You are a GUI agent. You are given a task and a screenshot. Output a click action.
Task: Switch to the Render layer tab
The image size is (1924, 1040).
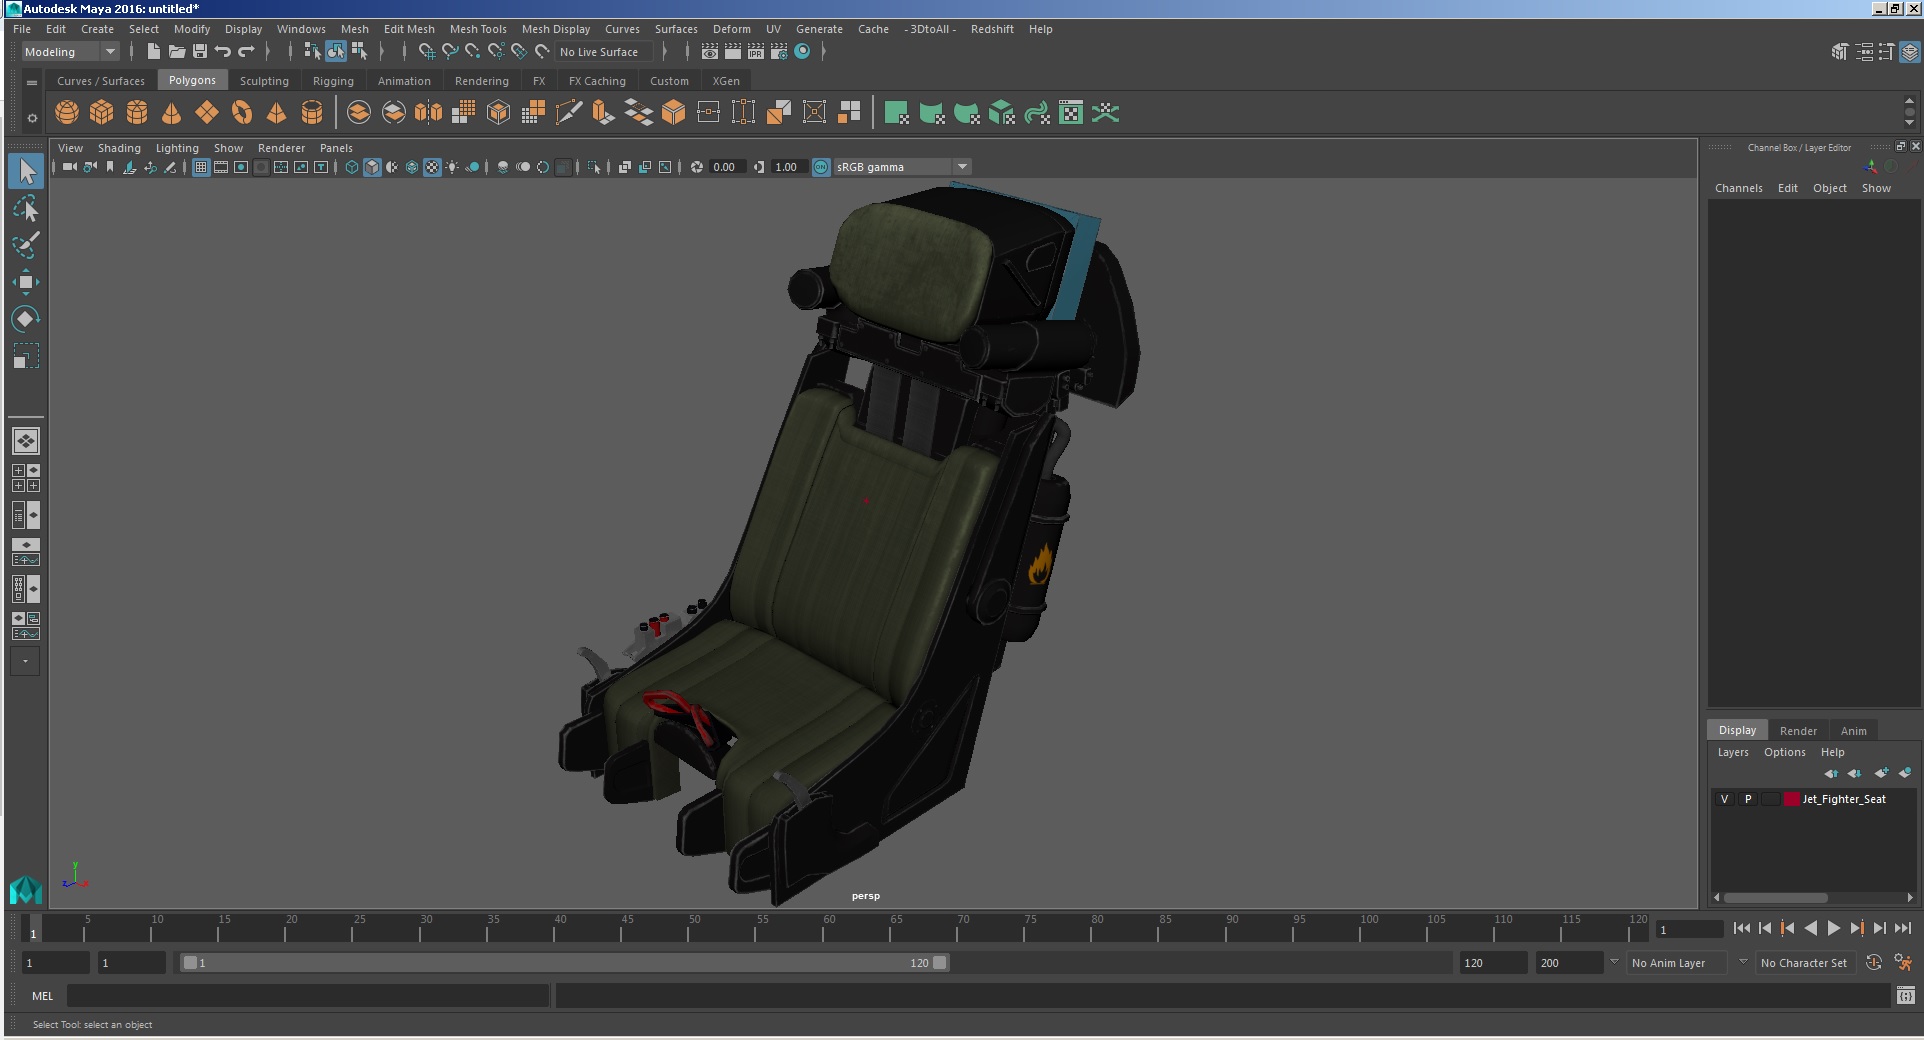(1798, 730)
